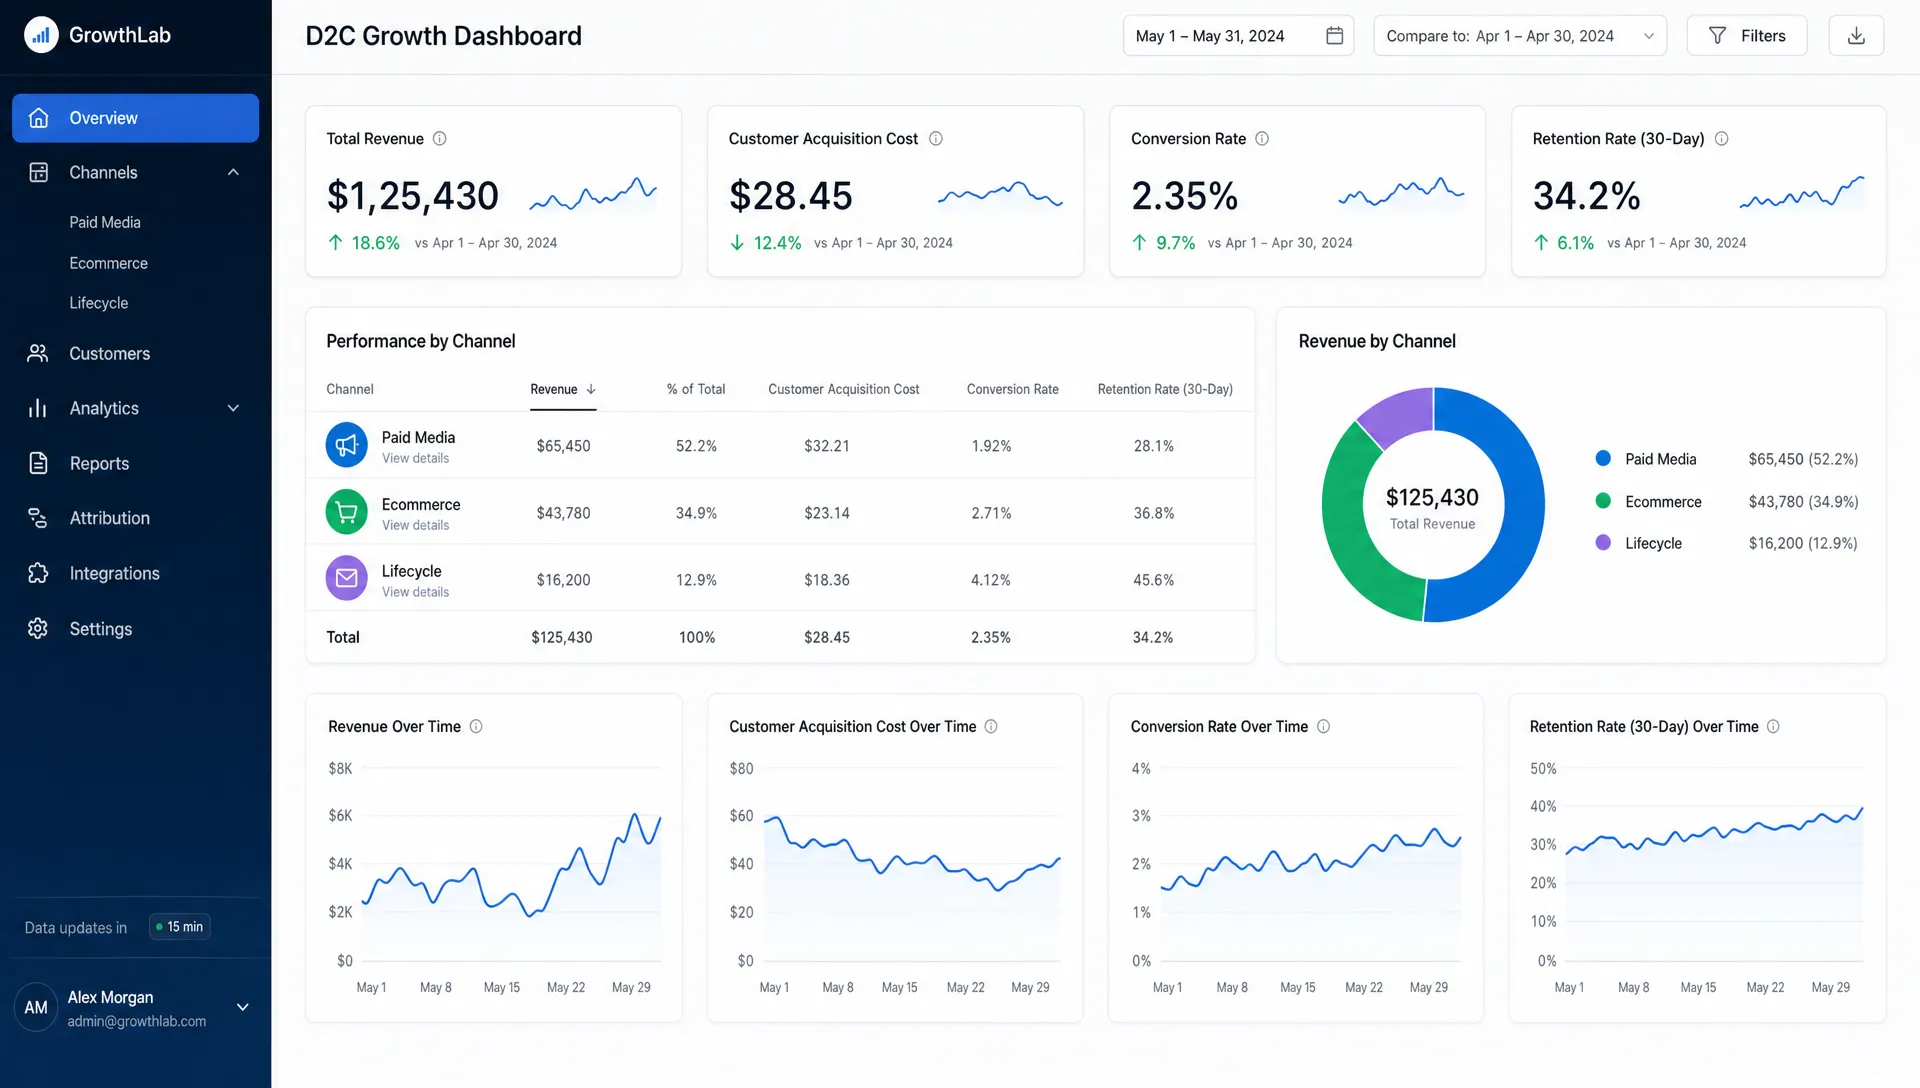Click Lifecycle purple legend dot
Image resolution: width=1920 pixels, height=1088 pixels.
click(x=1603, y=542)
